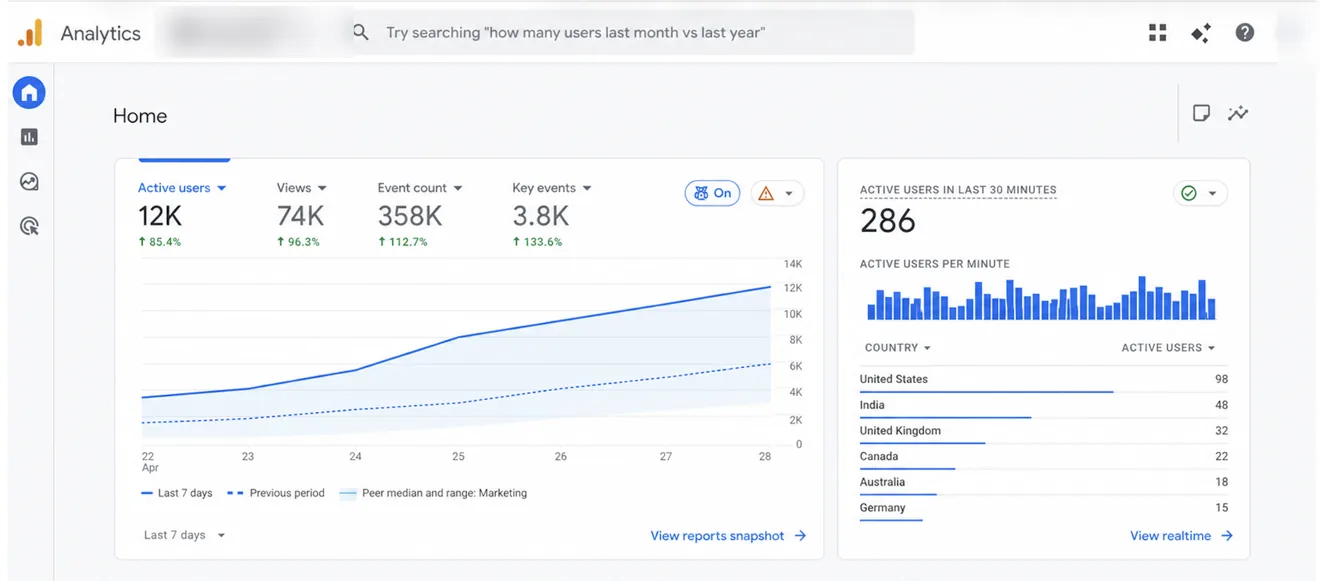The height and width of the screenshot is (581, 1320).
Task: Click the Germany country row
Action: click(1043, 509)
